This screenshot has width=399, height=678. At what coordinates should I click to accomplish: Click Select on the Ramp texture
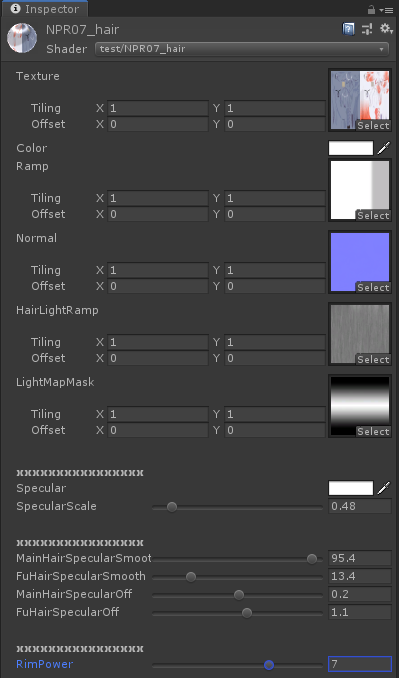(373, 215)
